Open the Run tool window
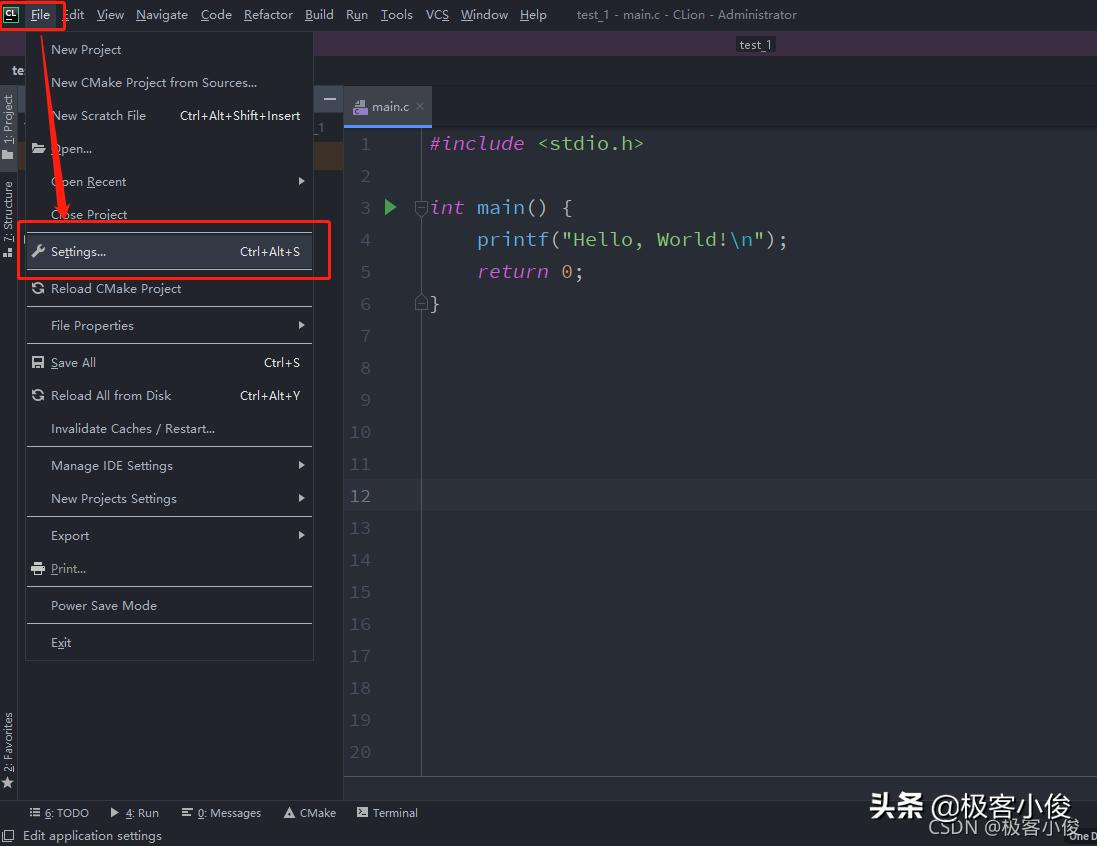This screenshot has height=846, width=1097. click(135, 812)
